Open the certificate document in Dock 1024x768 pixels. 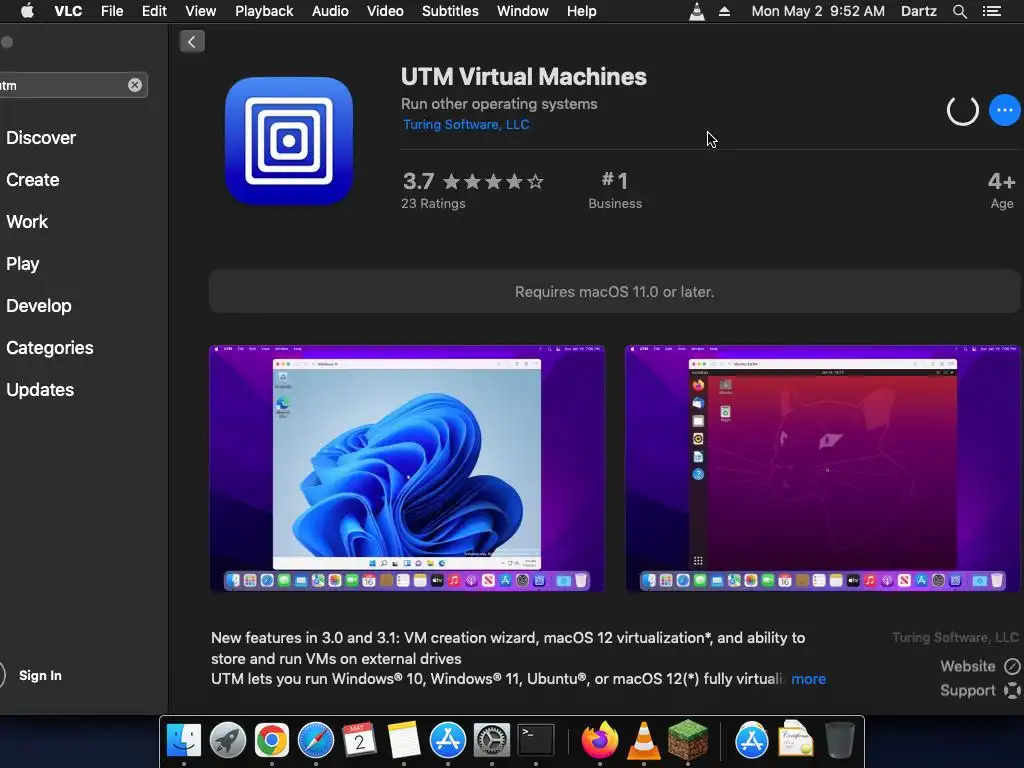pos(795,739)
